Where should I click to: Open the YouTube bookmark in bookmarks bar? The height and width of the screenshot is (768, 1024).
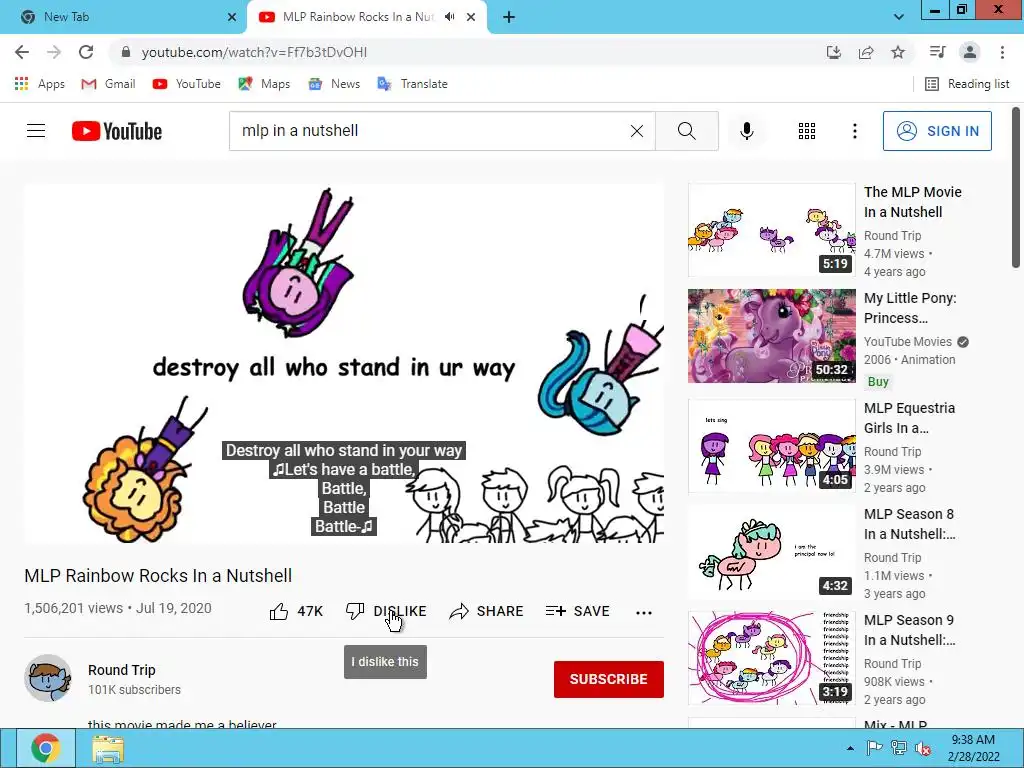click(x=187, y=84)
